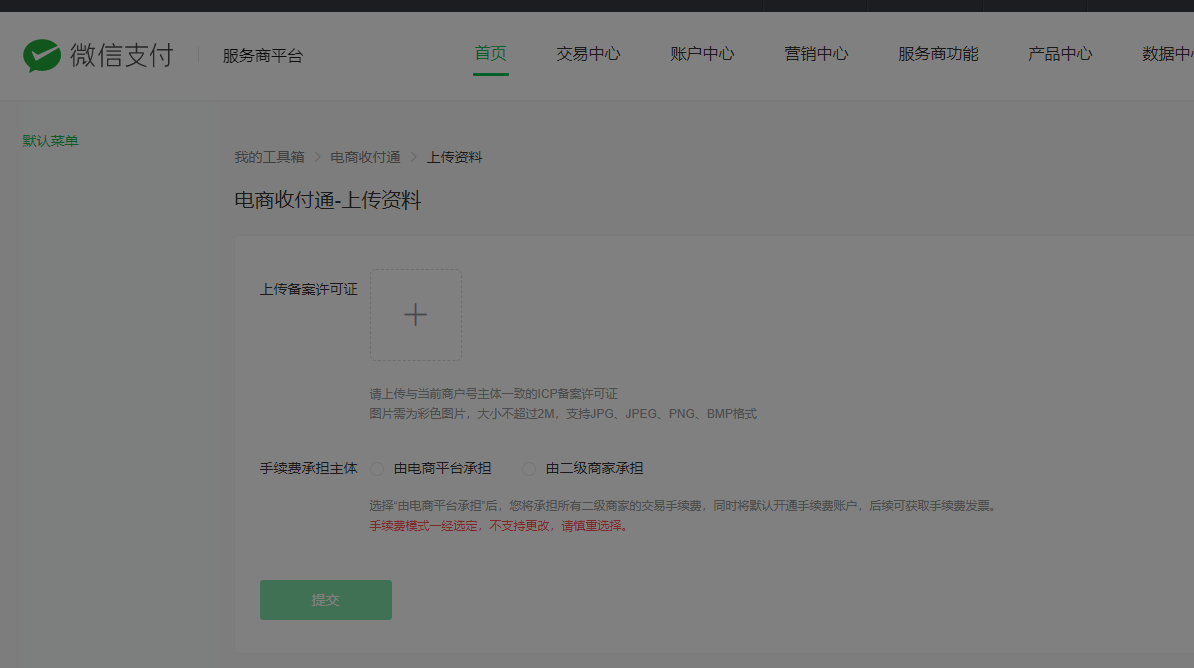Screen dimensions: 1194x668
Task: Click the 上传备案许可证 field label
Action: pos(308,289)
